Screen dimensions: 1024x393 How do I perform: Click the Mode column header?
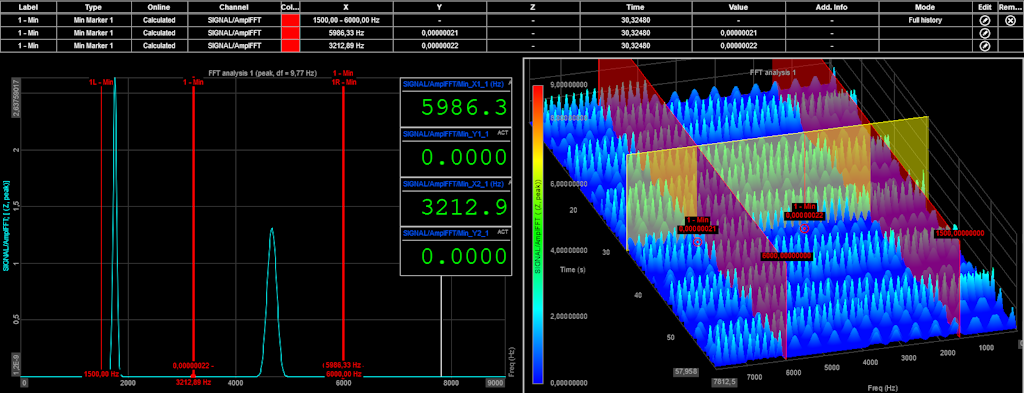coord(925,7)
